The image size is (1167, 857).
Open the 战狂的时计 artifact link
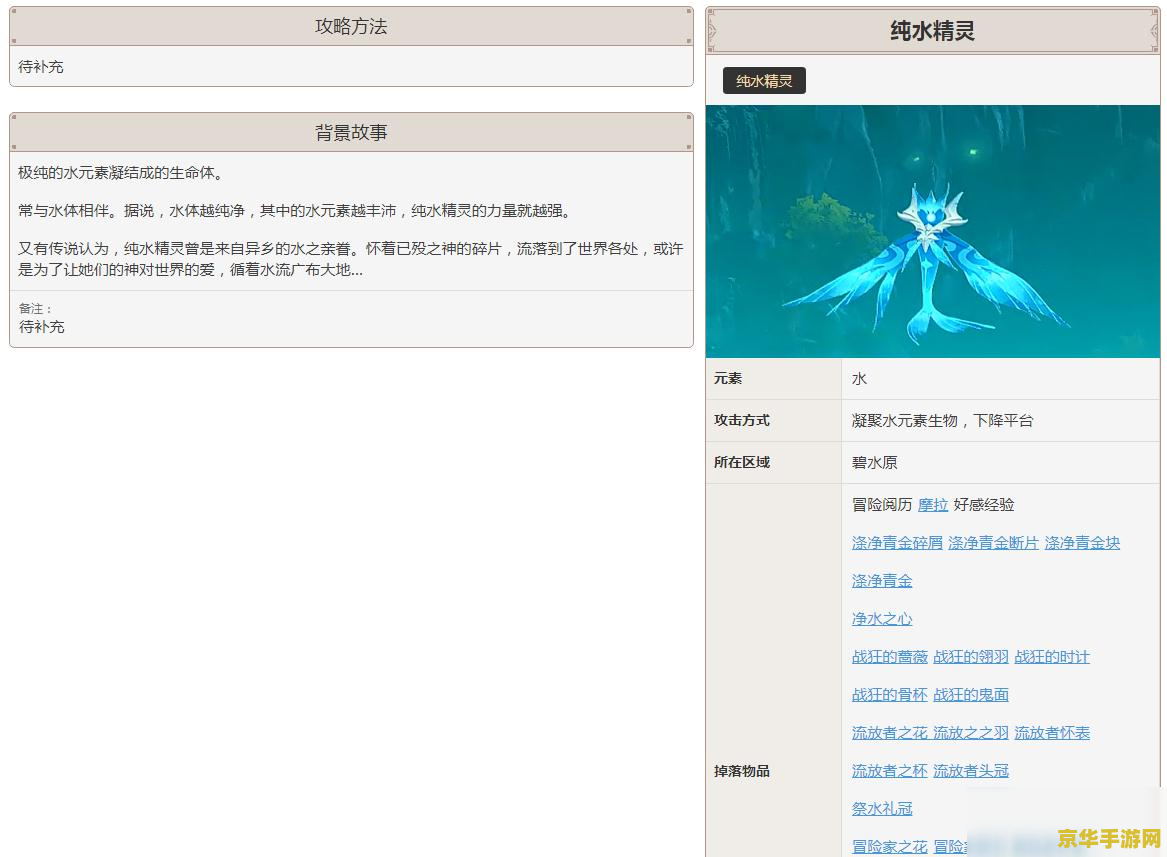[x=1052, y=657]
